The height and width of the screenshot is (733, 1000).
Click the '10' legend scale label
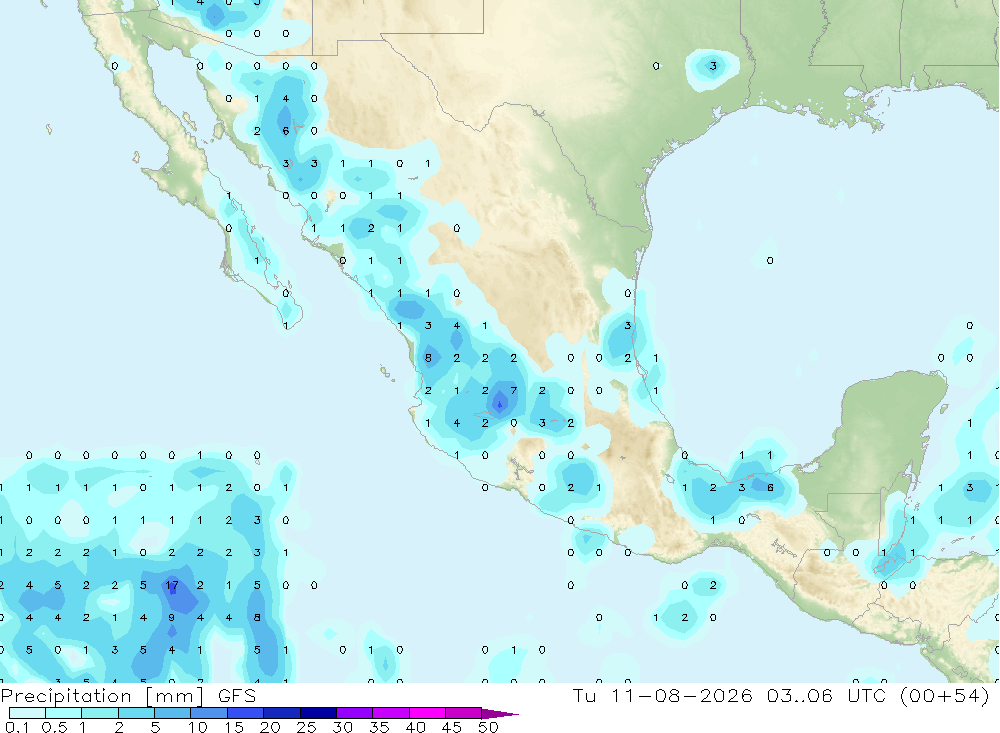(x=198, y=727)
